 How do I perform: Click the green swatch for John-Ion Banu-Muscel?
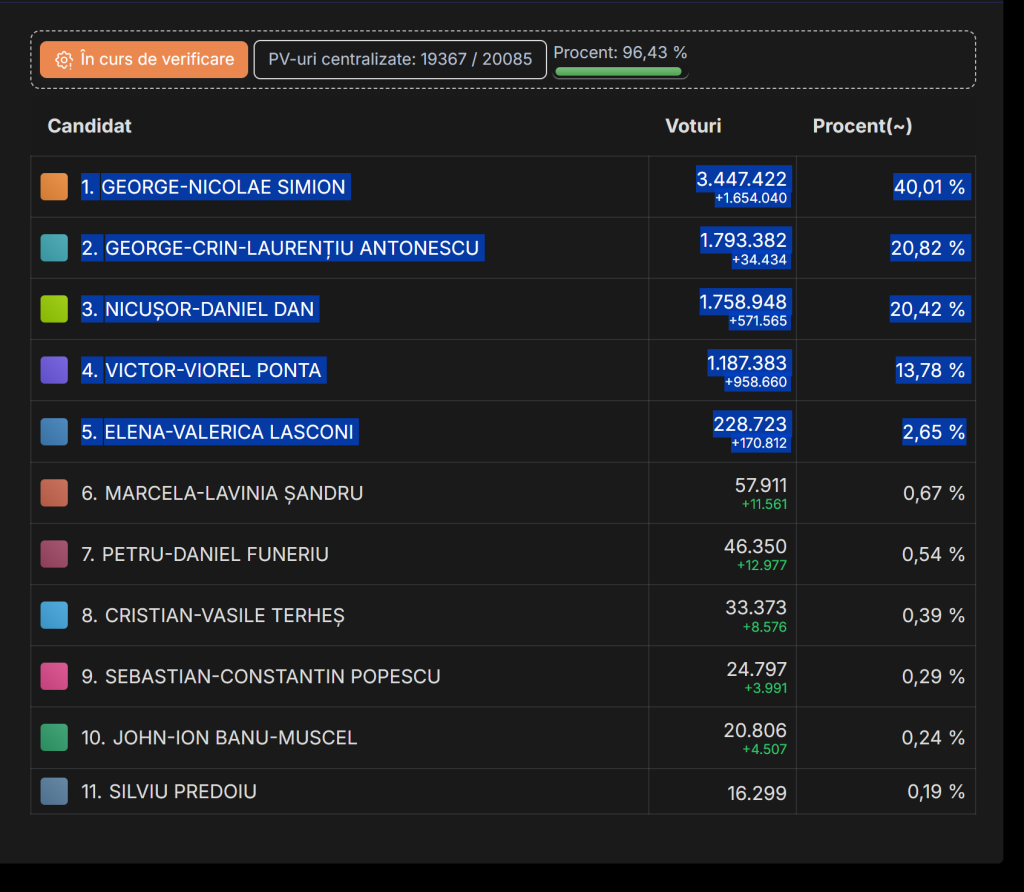point(54,737)
